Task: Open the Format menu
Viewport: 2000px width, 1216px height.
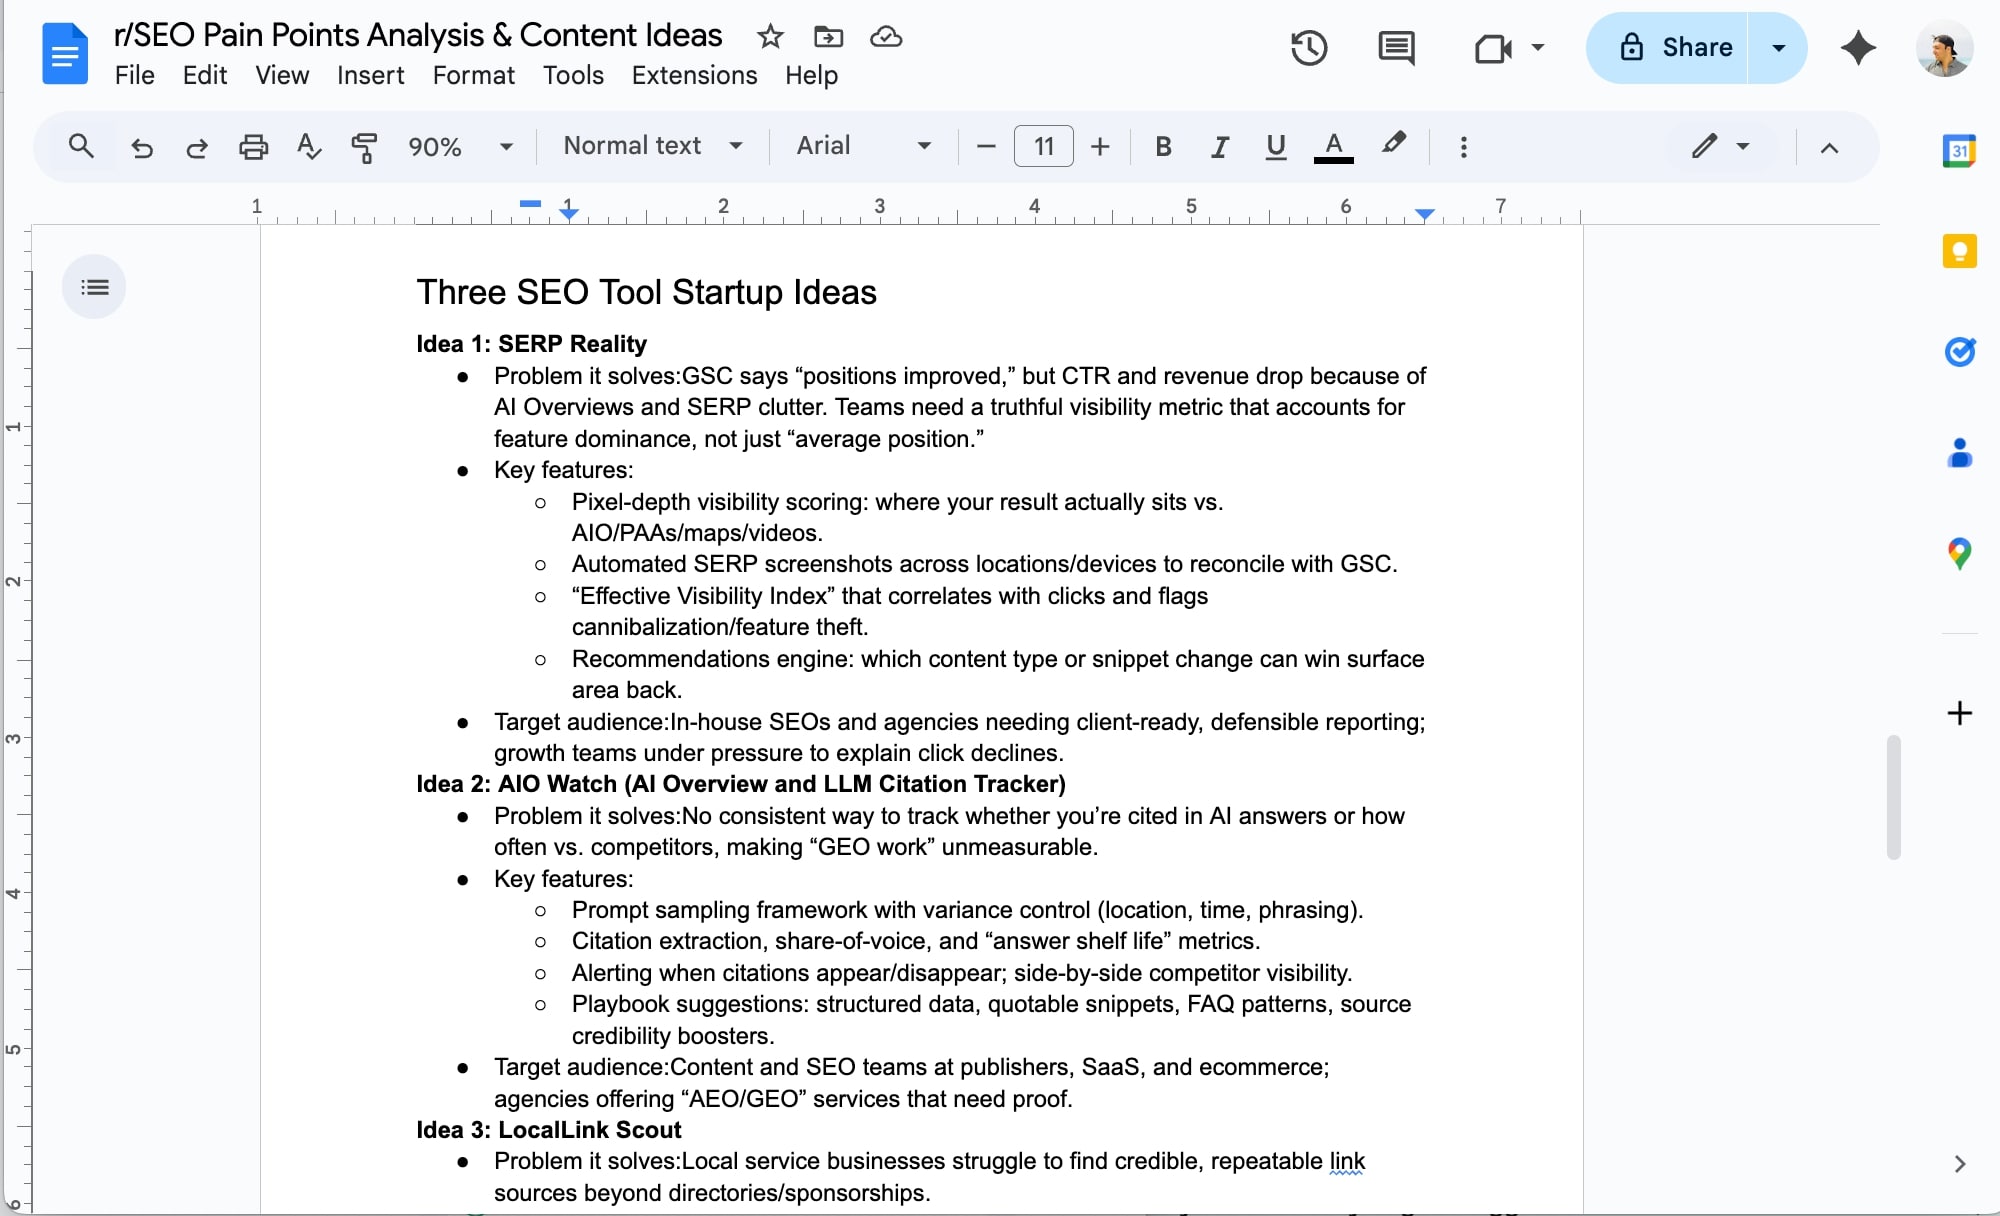Action: tap(473, 75)
